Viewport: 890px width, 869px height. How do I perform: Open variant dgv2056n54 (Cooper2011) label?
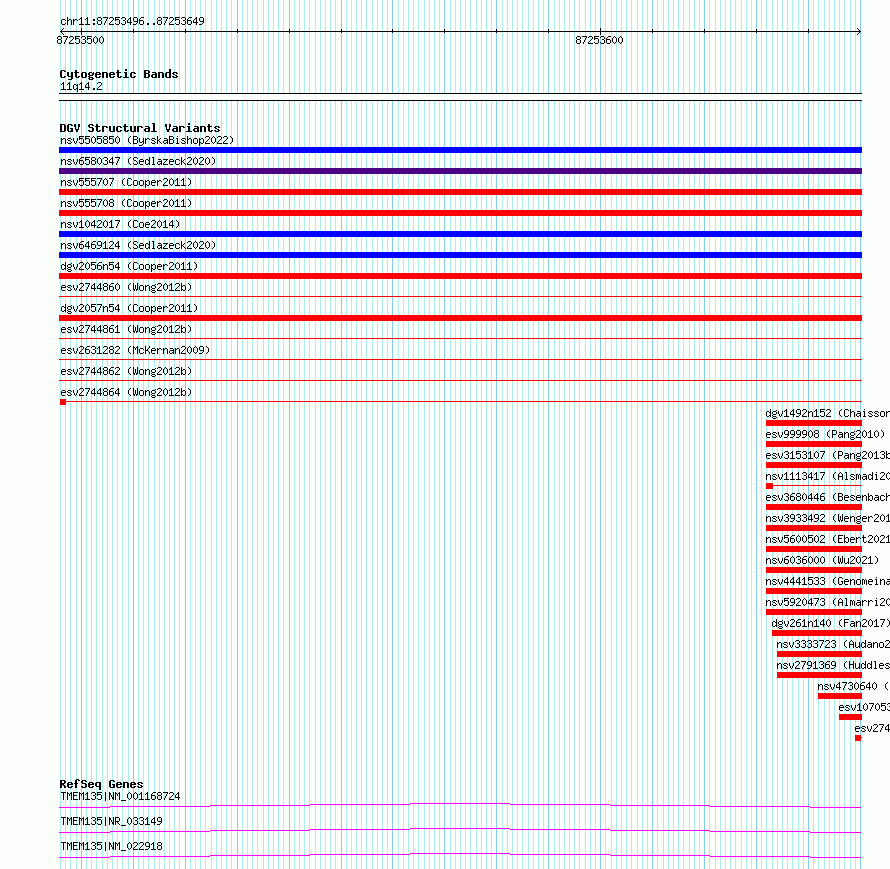click(x=129, y=266)
